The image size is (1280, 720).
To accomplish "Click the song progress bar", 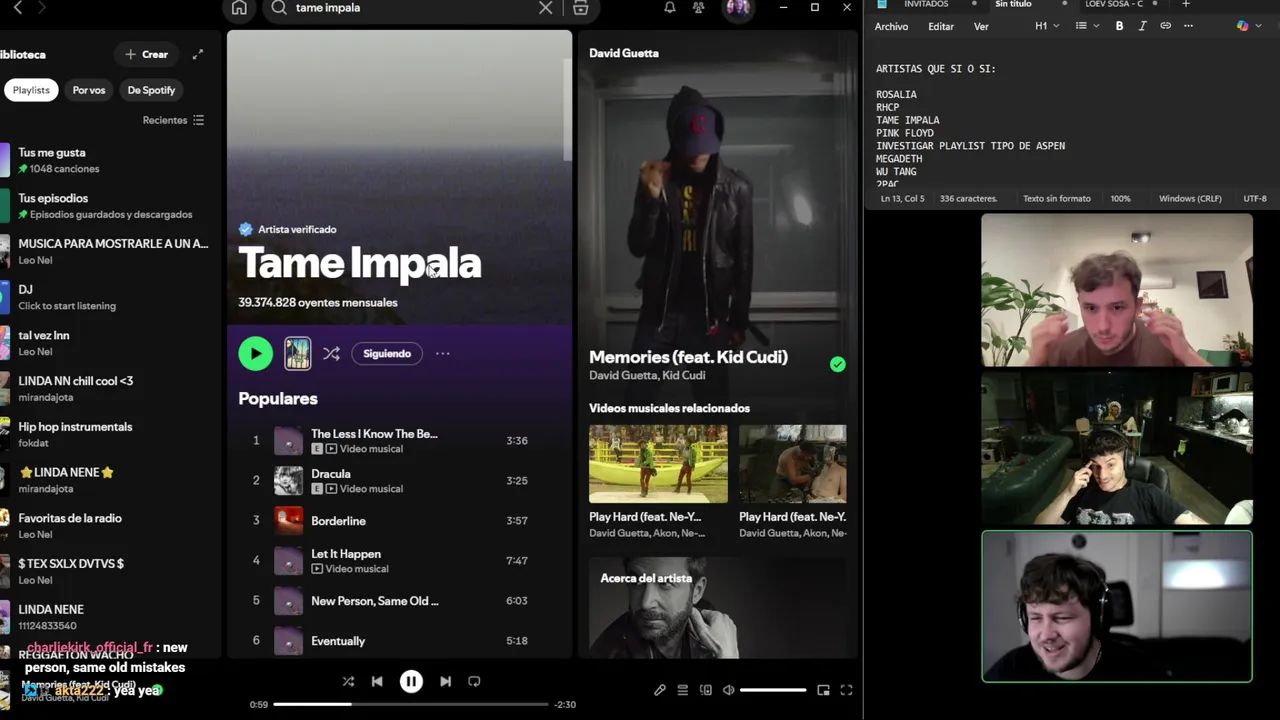I will coord(411,704).
